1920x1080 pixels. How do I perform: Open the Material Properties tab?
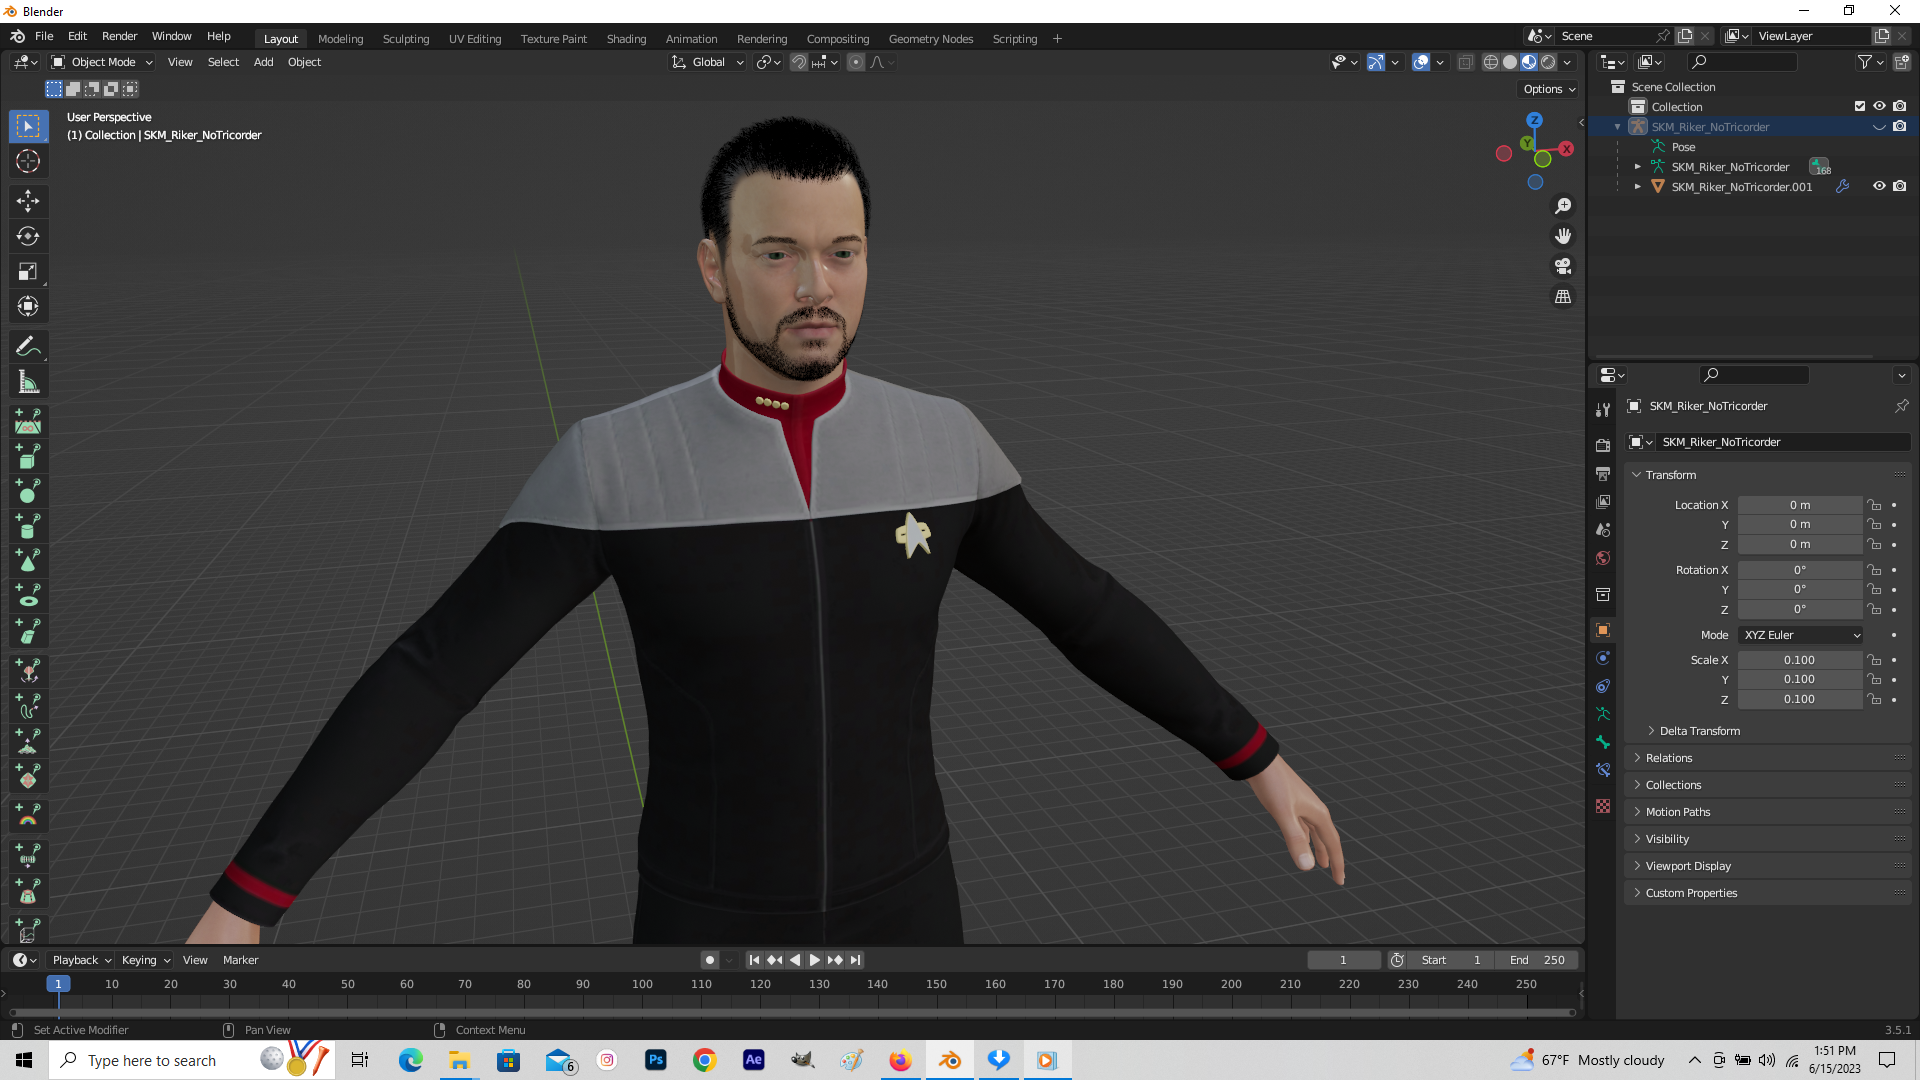coord(1603,806)
